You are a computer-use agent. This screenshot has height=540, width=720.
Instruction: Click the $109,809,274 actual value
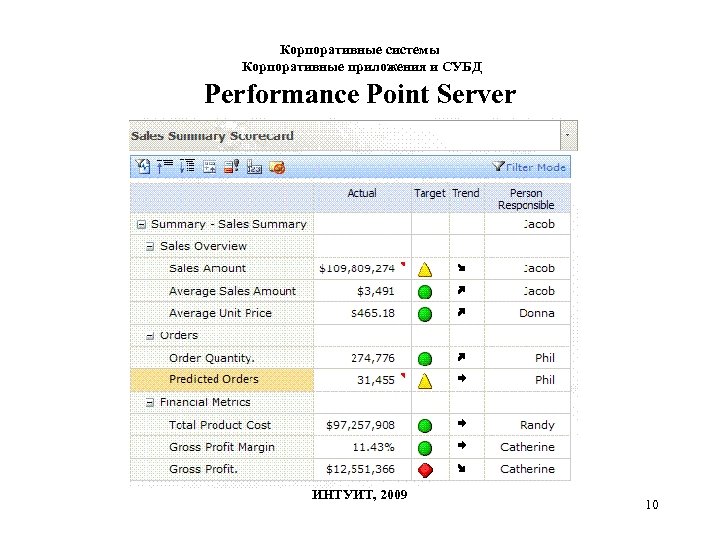point(357,269)
